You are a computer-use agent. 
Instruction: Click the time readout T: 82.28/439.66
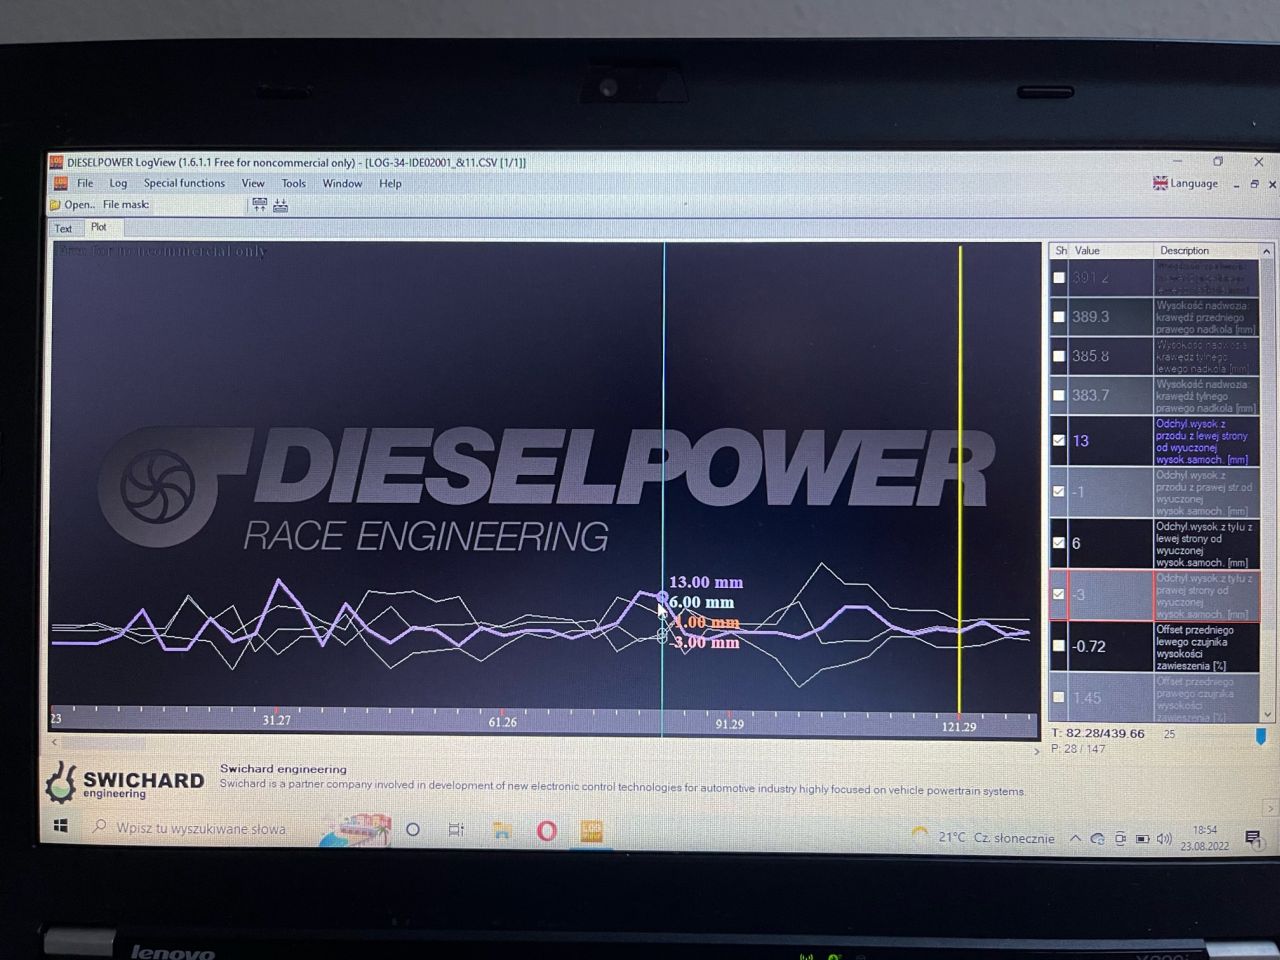(1098, 734)
